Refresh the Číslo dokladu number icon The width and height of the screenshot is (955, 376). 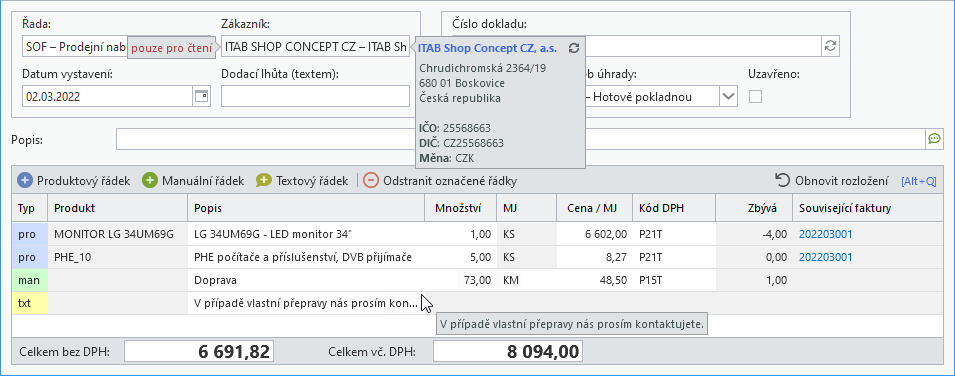(x=830, y=46)
